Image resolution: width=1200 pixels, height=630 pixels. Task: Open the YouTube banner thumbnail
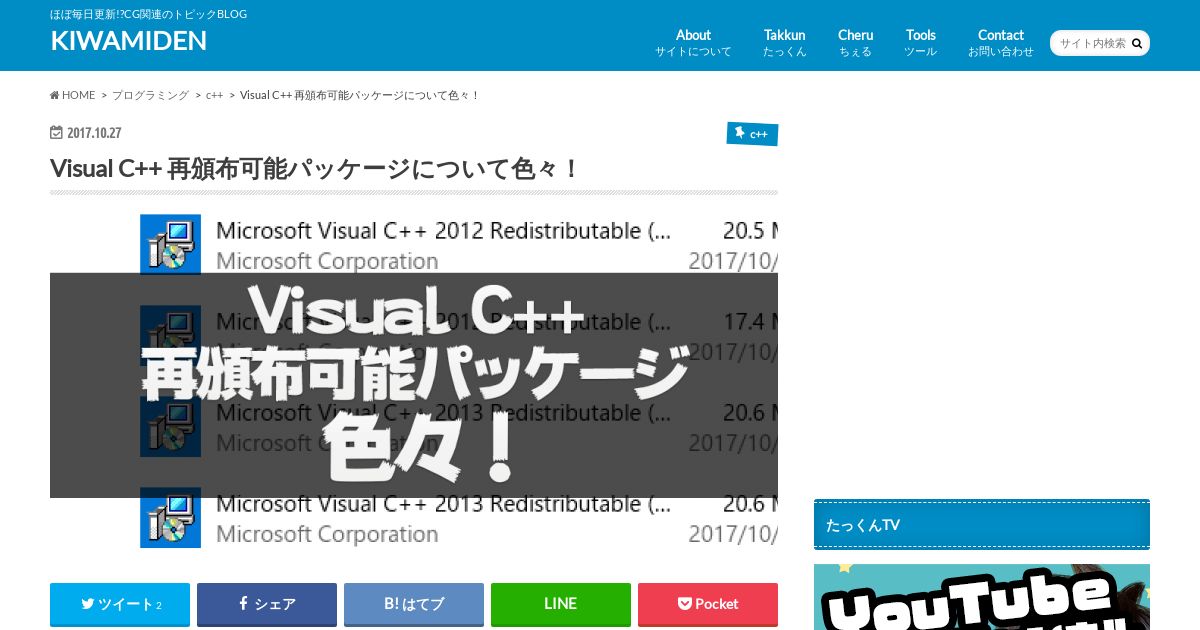982,597
